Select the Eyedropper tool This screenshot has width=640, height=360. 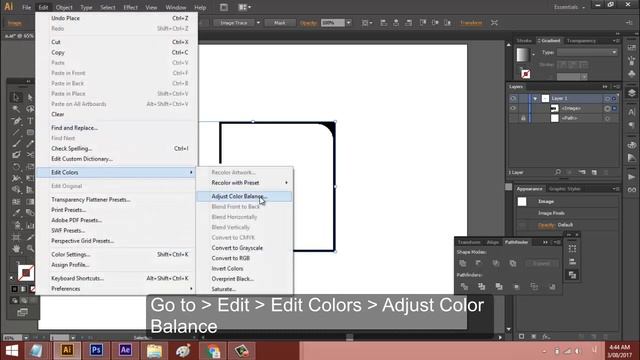click(x=16, y=213)
